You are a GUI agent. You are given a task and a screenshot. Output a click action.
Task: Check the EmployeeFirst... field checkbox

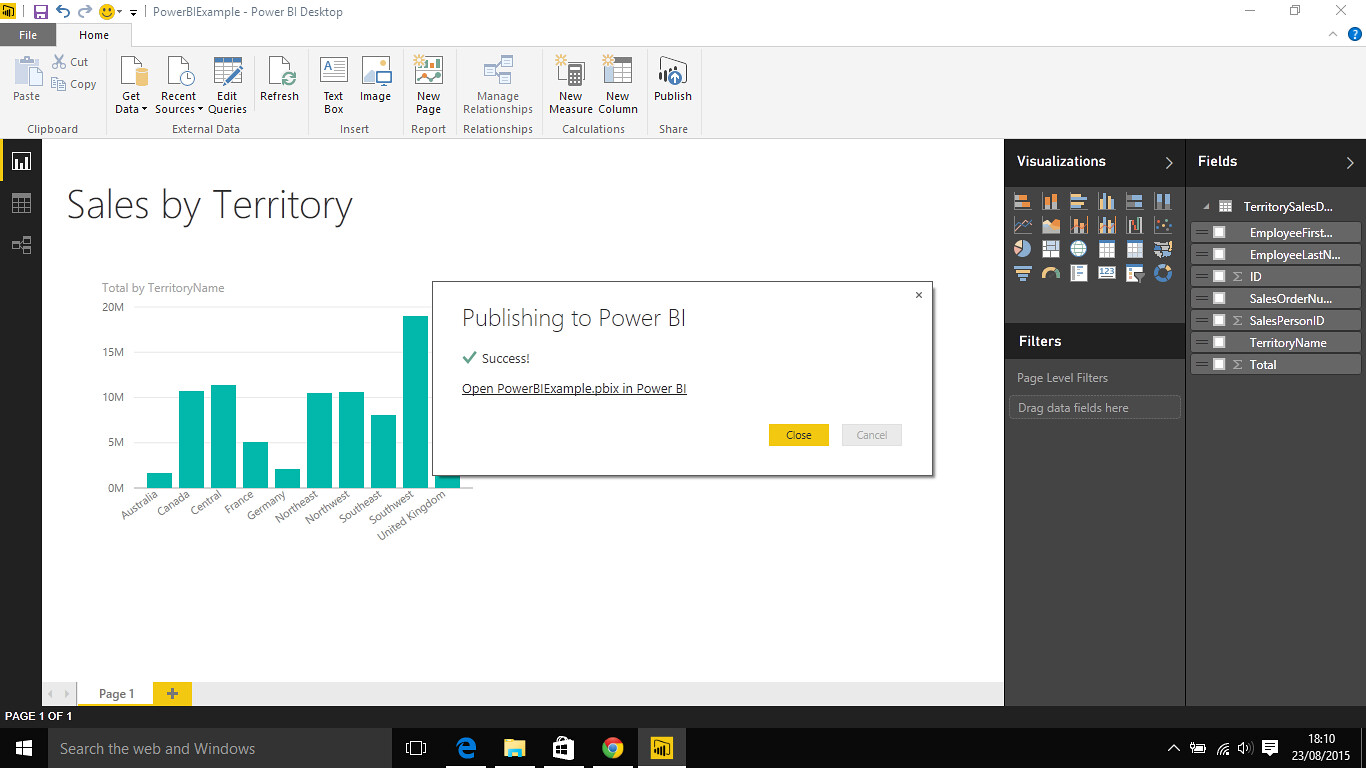1219,232
